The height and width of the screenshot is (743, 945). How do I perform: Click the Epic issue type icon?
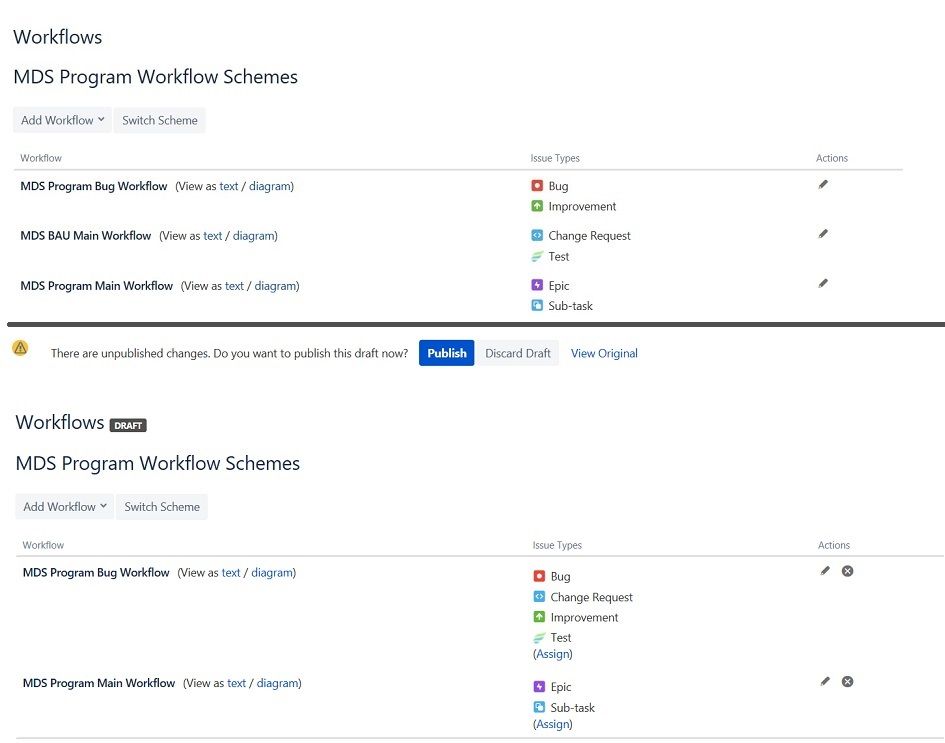tap(538, 285)
